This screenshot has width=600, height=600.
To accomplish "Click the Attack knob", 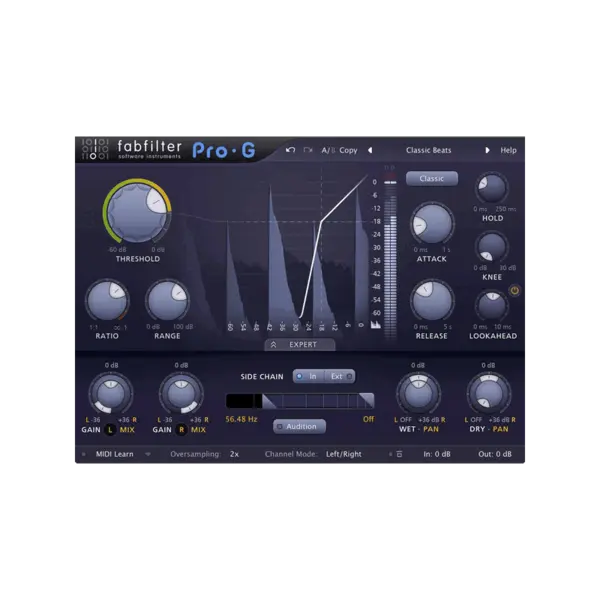I will pos(432,224).
